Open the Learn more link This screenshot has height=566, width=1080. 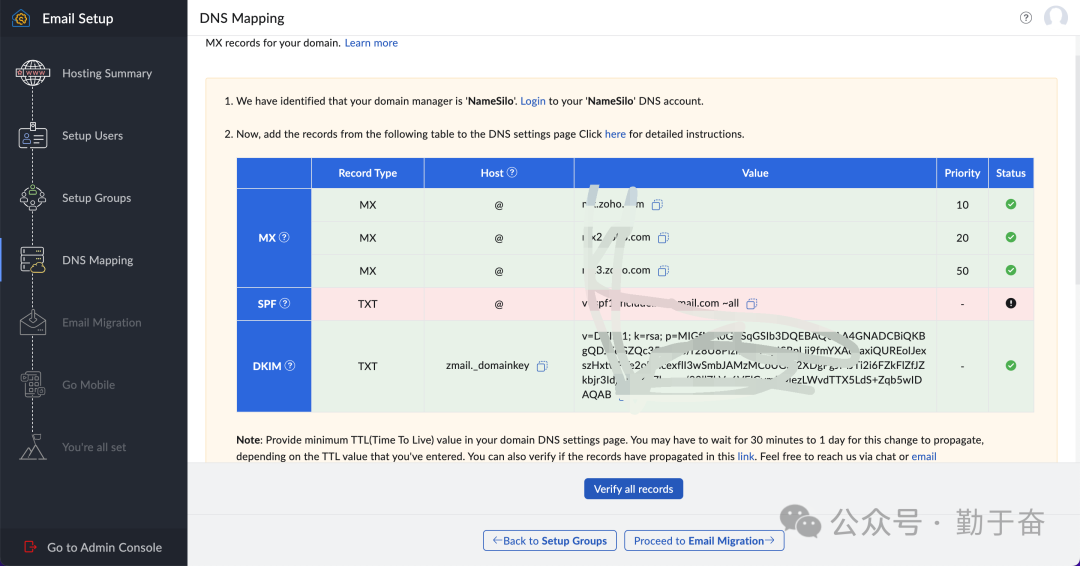(x=371, y=43)
